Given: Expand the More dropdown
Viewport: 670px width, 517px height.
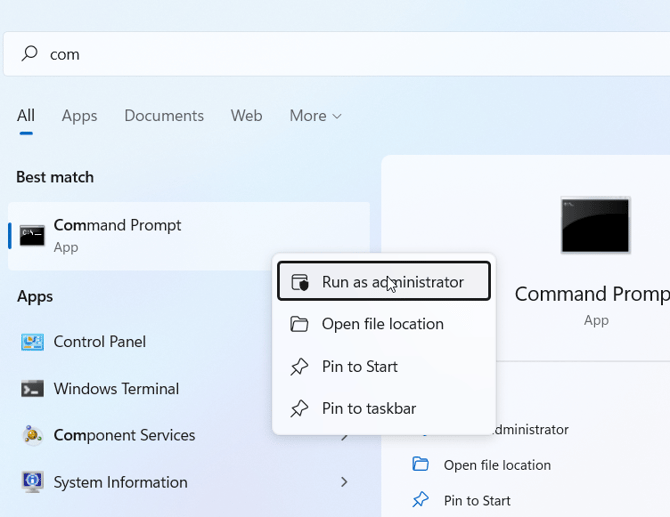Looking at the screenshot, I should pos(315,116).
